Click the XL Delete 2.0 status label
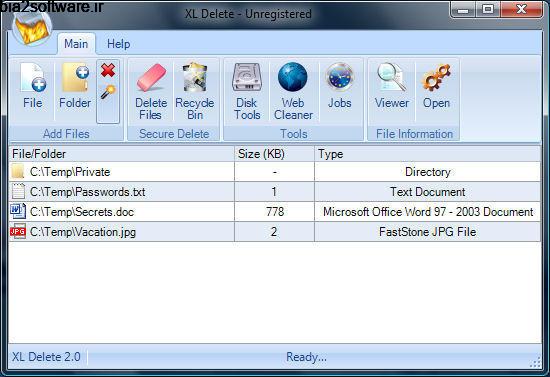Viewport: 550px width, 377px height. [x=46, y=357]
